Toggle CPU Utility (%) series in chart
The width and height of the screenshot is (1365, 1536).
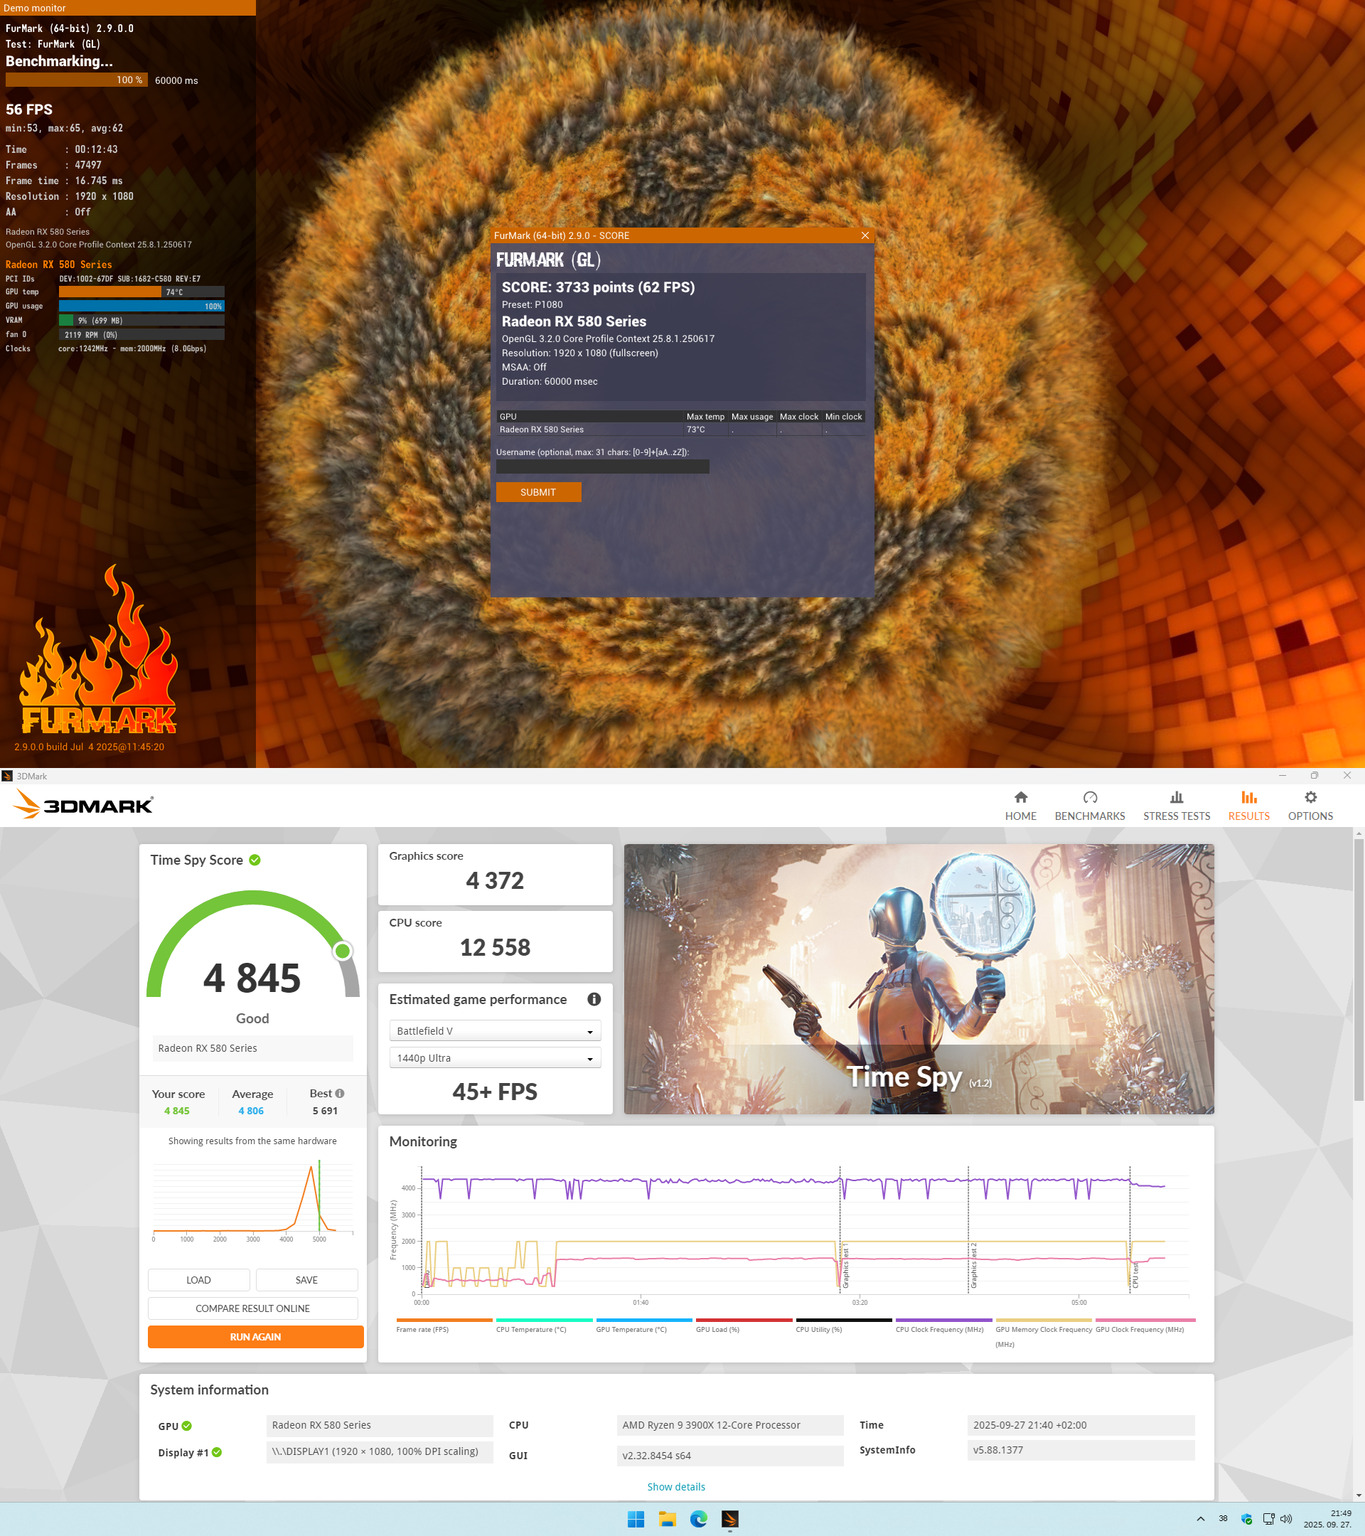click(x=844, y=1326)
